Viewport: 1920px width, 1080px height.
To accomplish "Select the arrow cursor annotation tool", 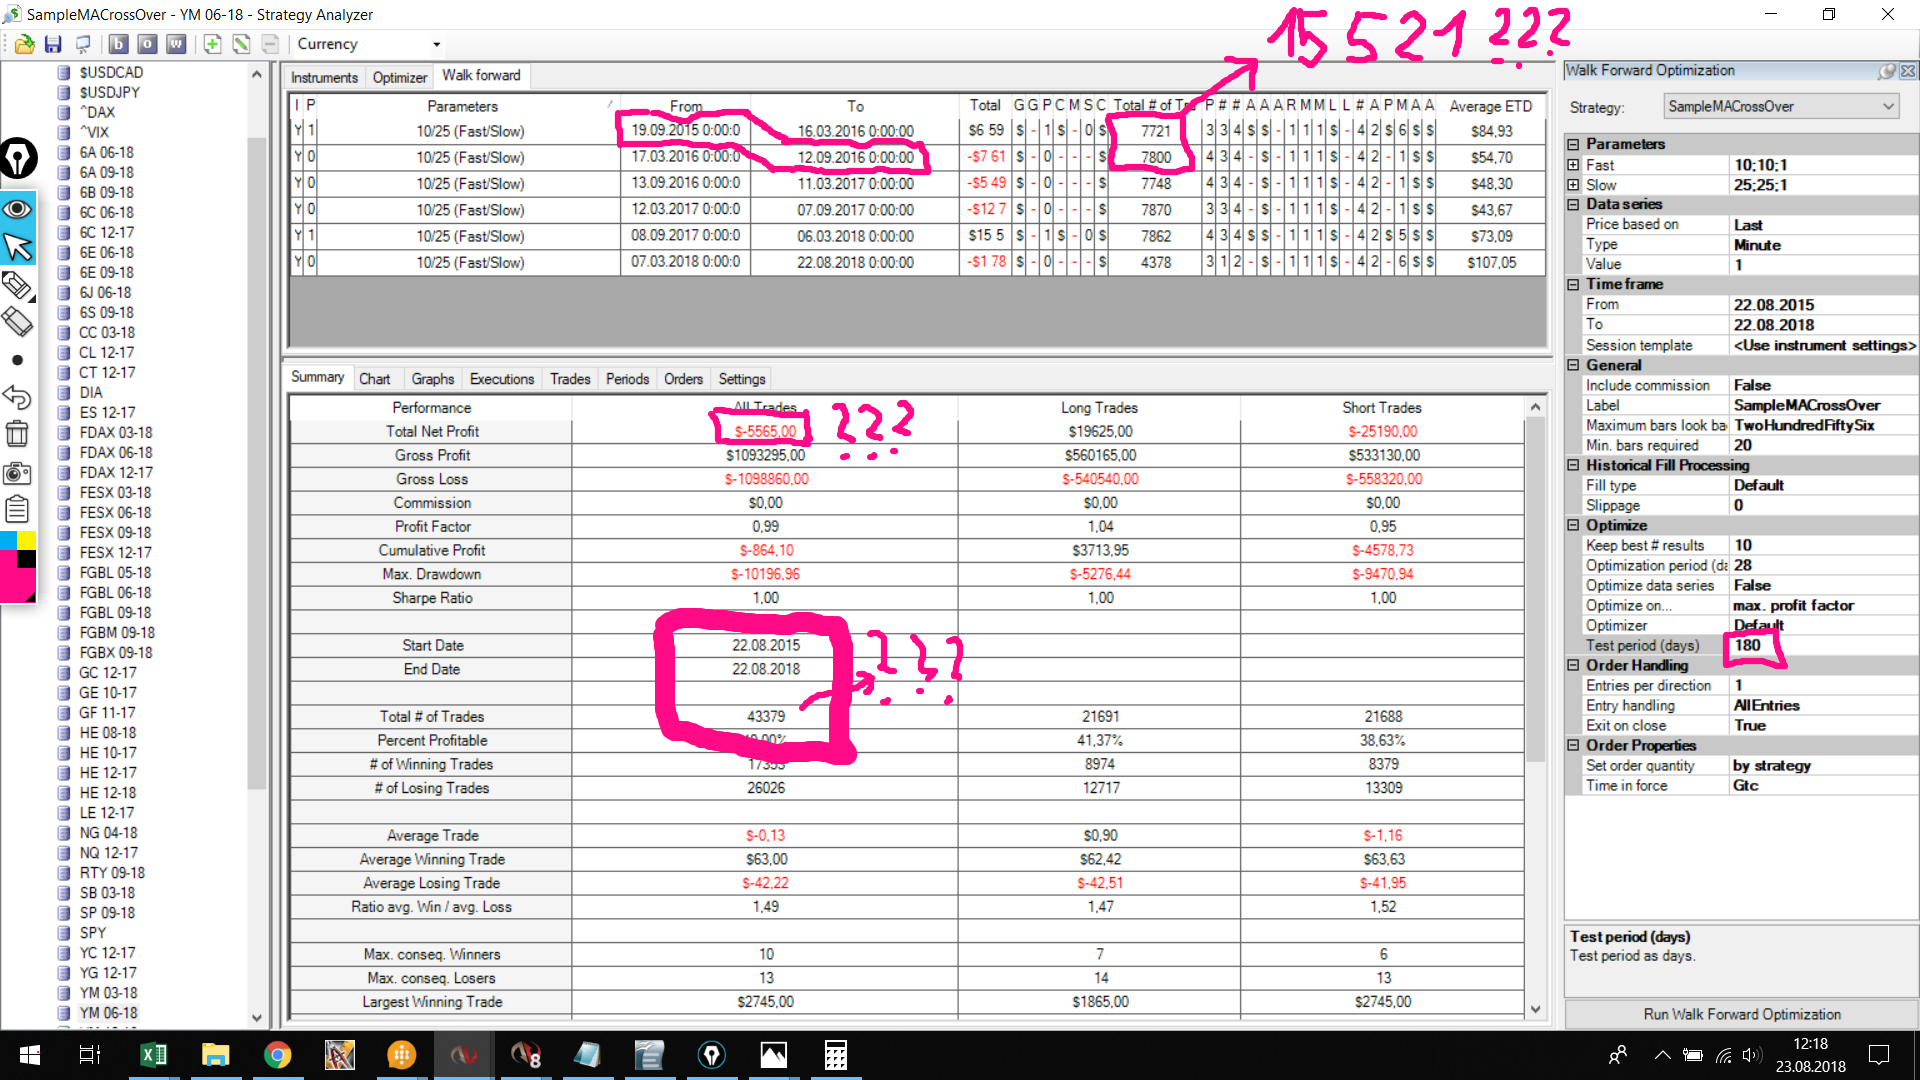I will (18, 247).
